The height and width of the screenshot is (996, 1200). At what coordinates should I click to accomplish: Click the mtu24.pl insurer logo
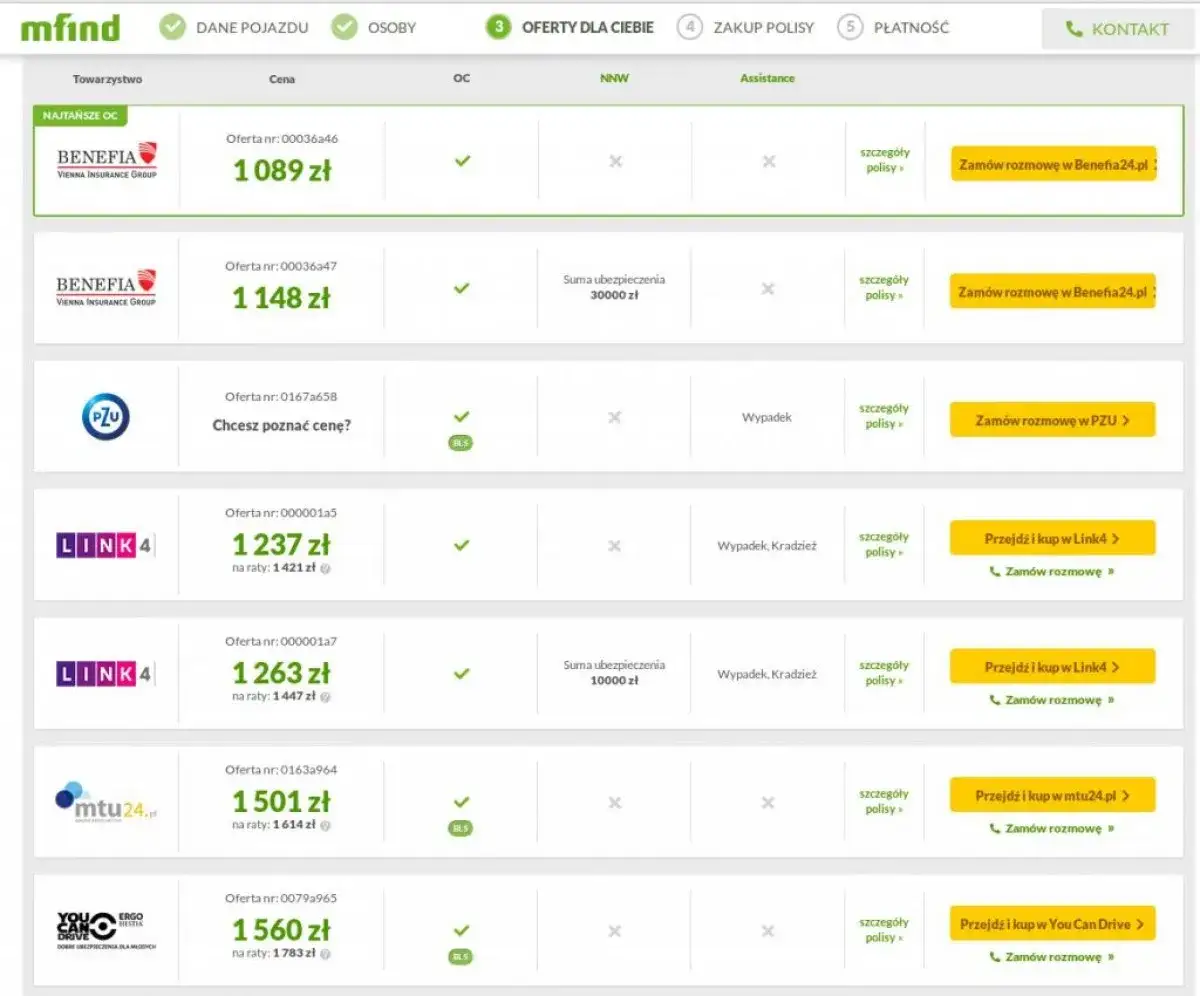coord(106,802)
